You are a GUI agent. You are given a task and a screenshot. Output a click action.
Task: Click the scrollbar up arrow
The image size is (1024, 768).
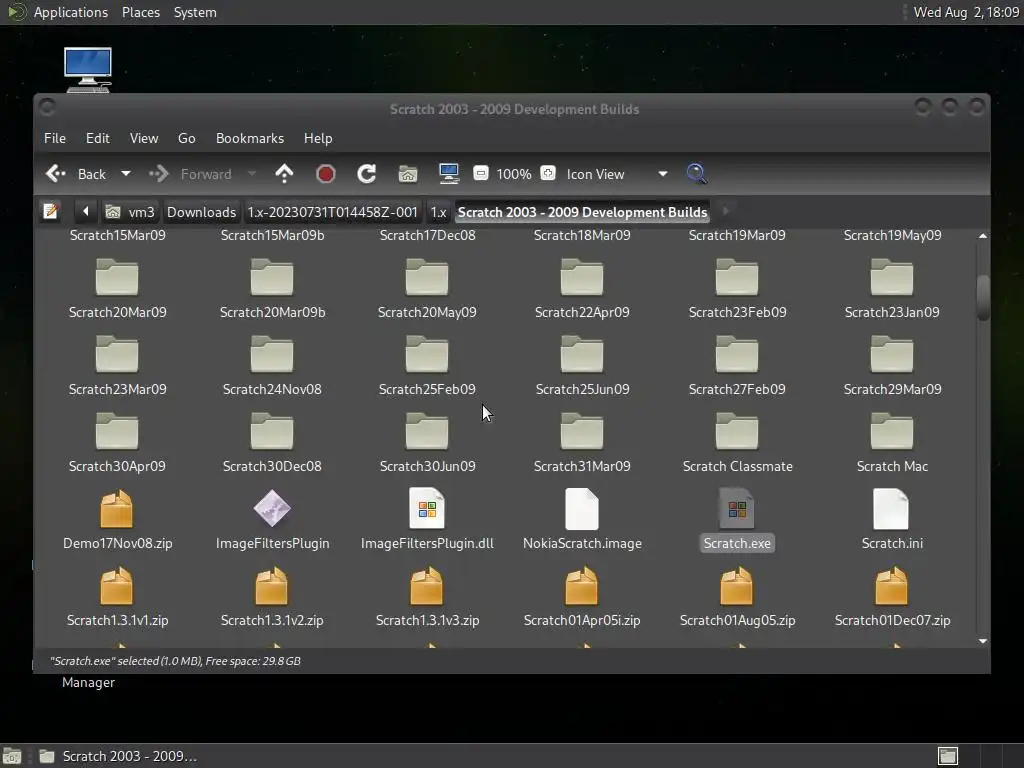coord(983,236)
